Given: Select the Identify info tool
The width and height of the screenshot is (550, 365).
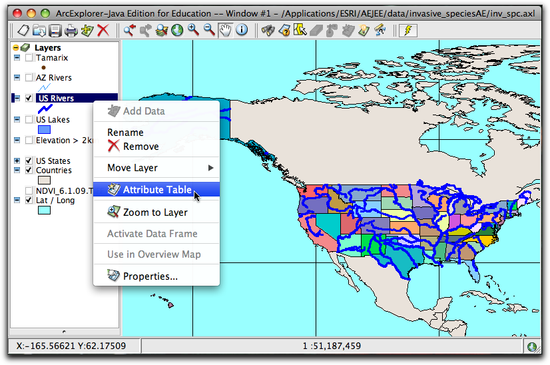Looking at the screenshot, I should point(241,30).
